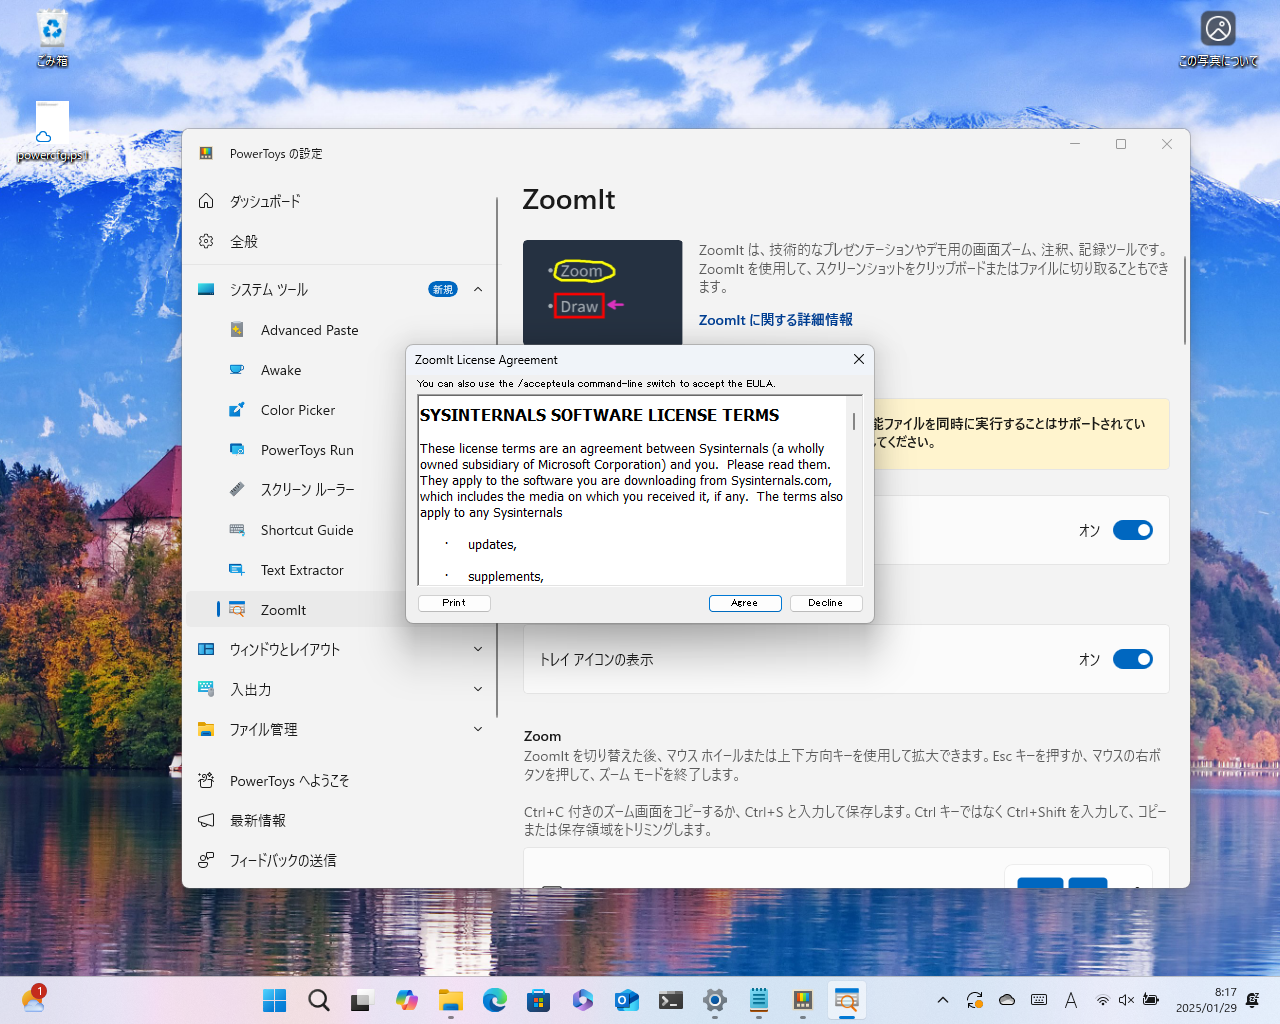
Task: Agree to the ZoomIt license terms
Action: click(x=744, y=602)
